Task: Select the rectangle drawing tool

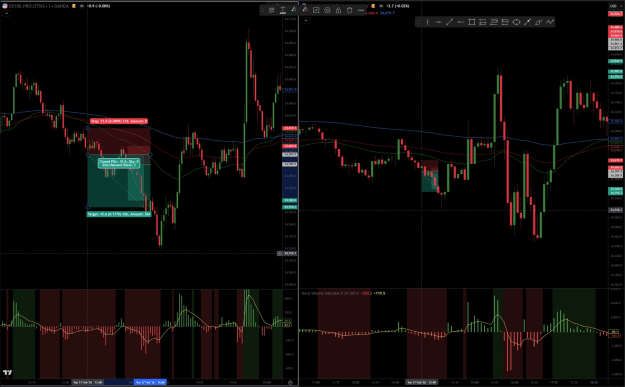Action: click(472, 22)
